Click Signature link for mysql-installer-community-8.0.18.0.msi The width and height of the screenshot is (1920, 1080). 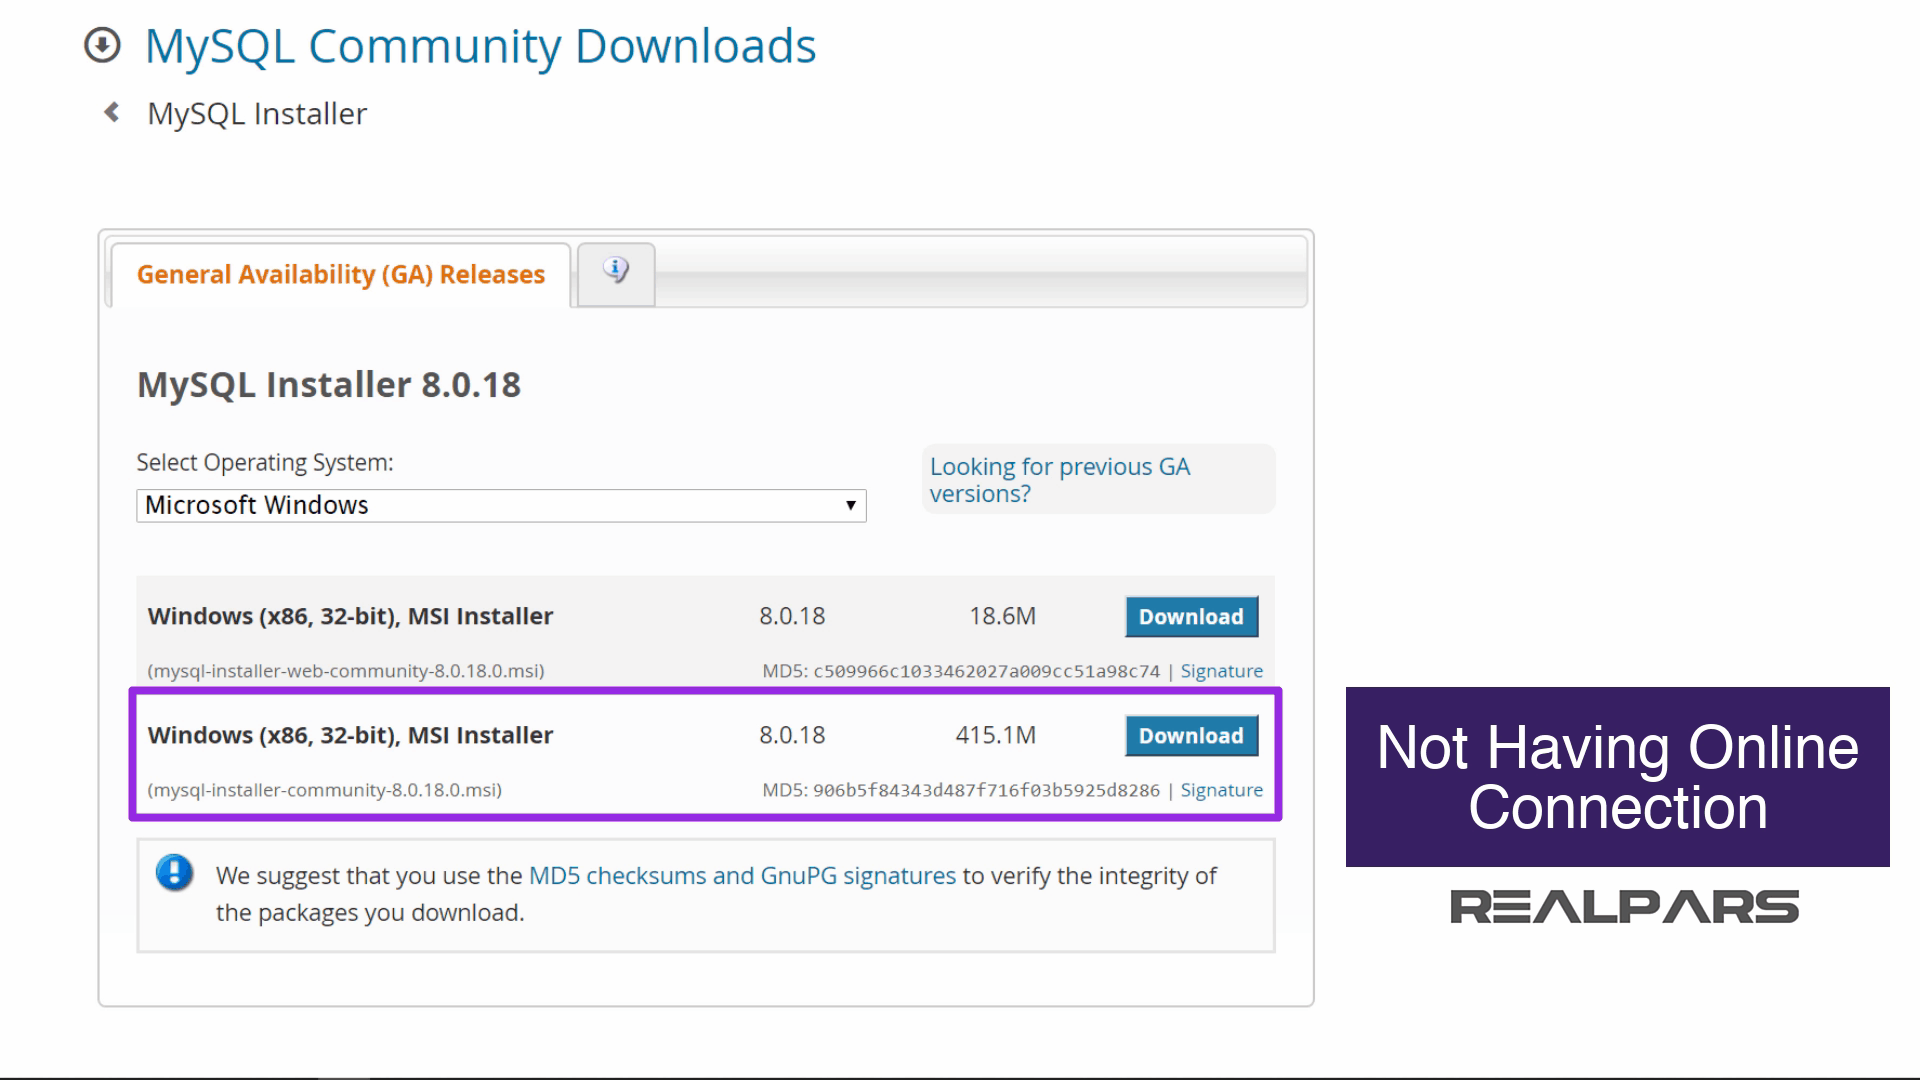[1221, 790]
